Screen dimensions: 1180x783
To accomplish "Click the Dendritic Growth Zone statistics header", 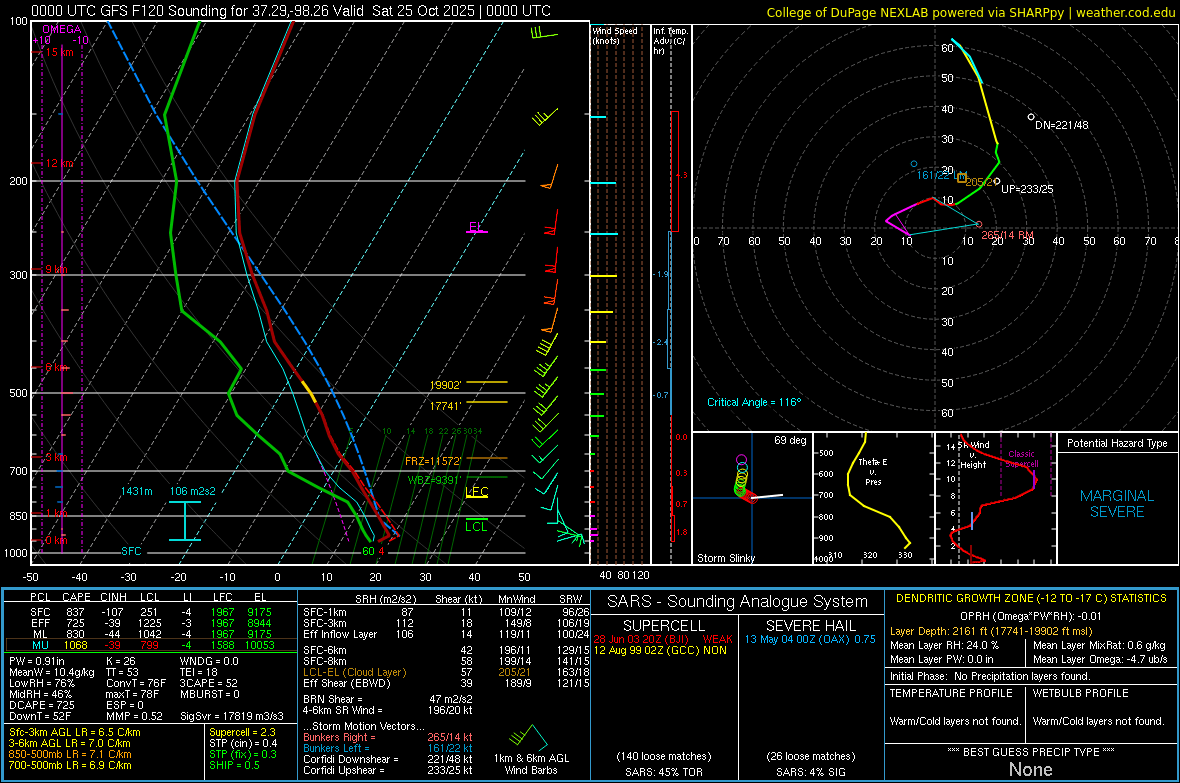I will tap(1031, 598).
